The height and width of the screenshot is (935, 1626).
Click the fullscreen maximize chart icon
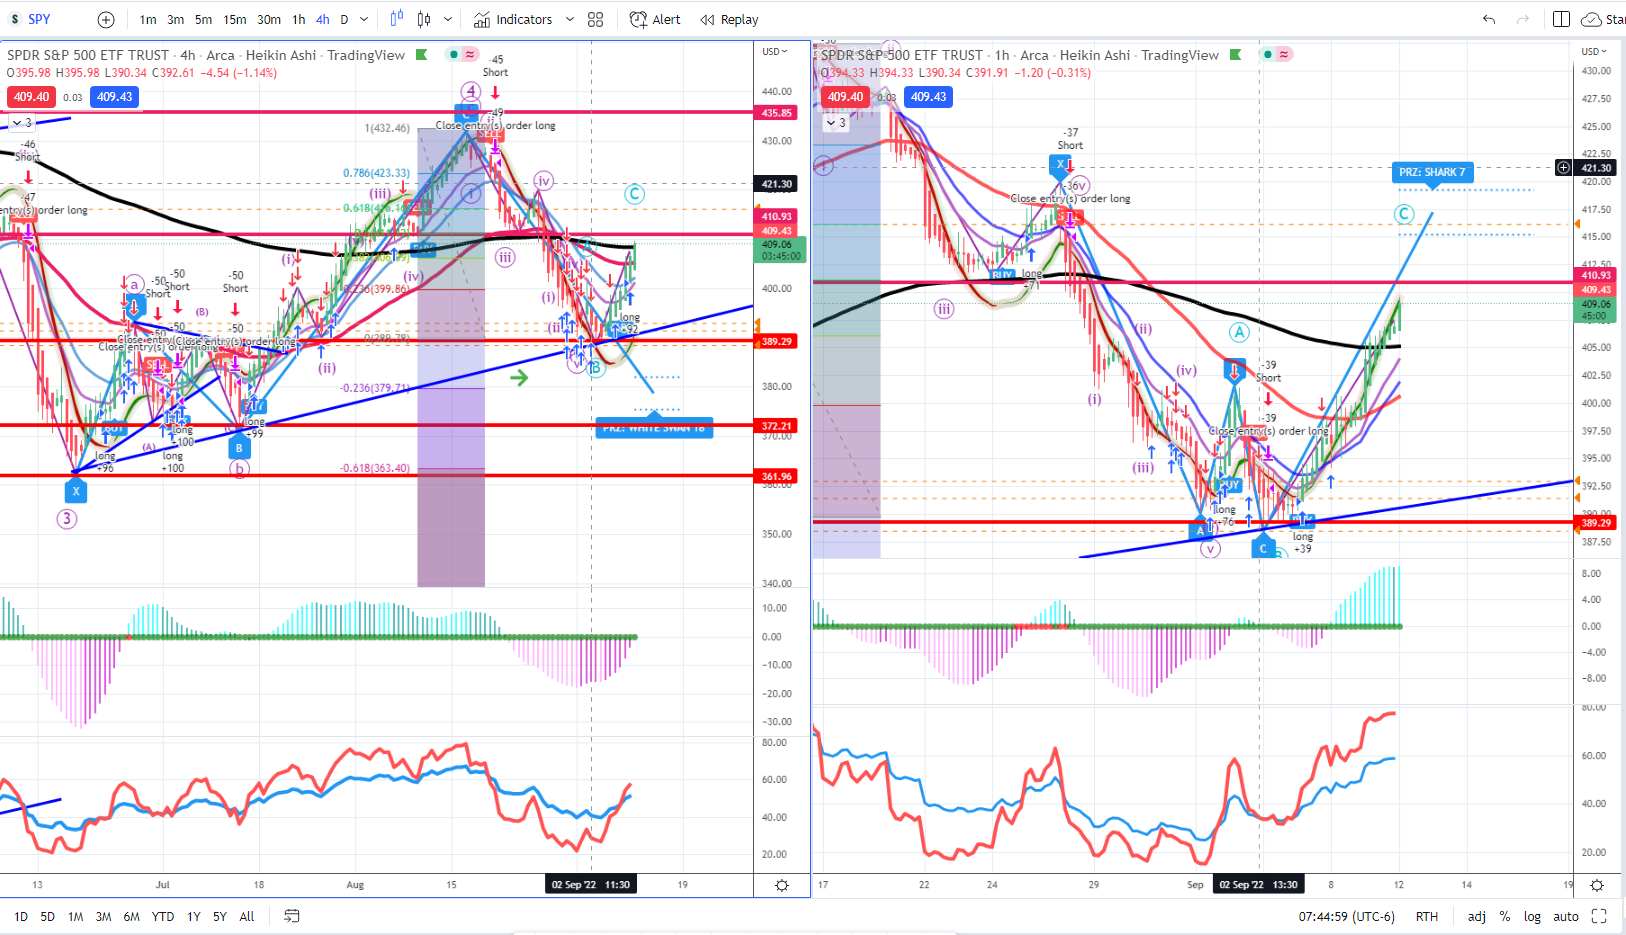(x=1599, y=916)
